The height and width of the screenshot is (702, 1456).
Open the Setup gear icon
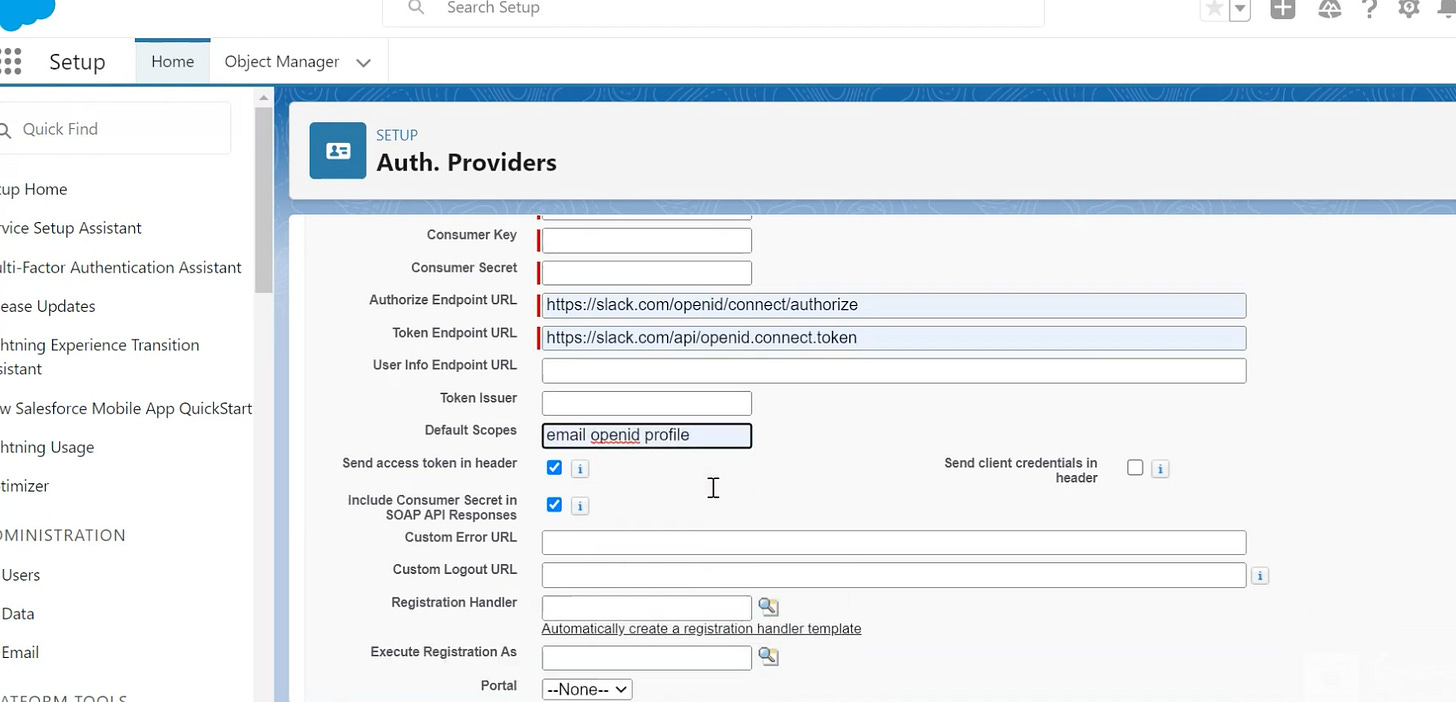[1409, 8]
